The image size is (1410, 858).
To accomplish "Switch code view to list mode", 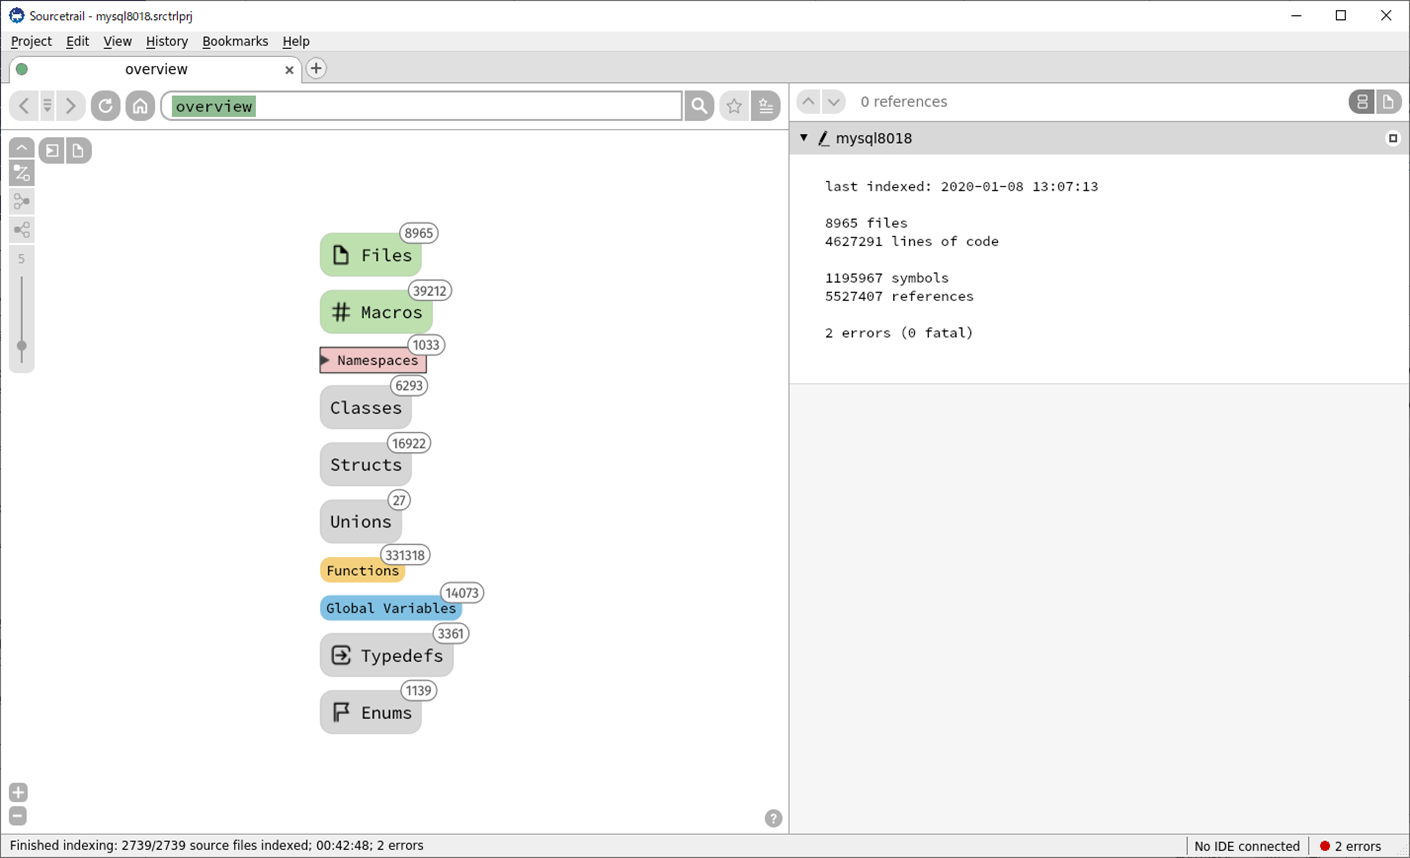I will [x=1362, y=101].
